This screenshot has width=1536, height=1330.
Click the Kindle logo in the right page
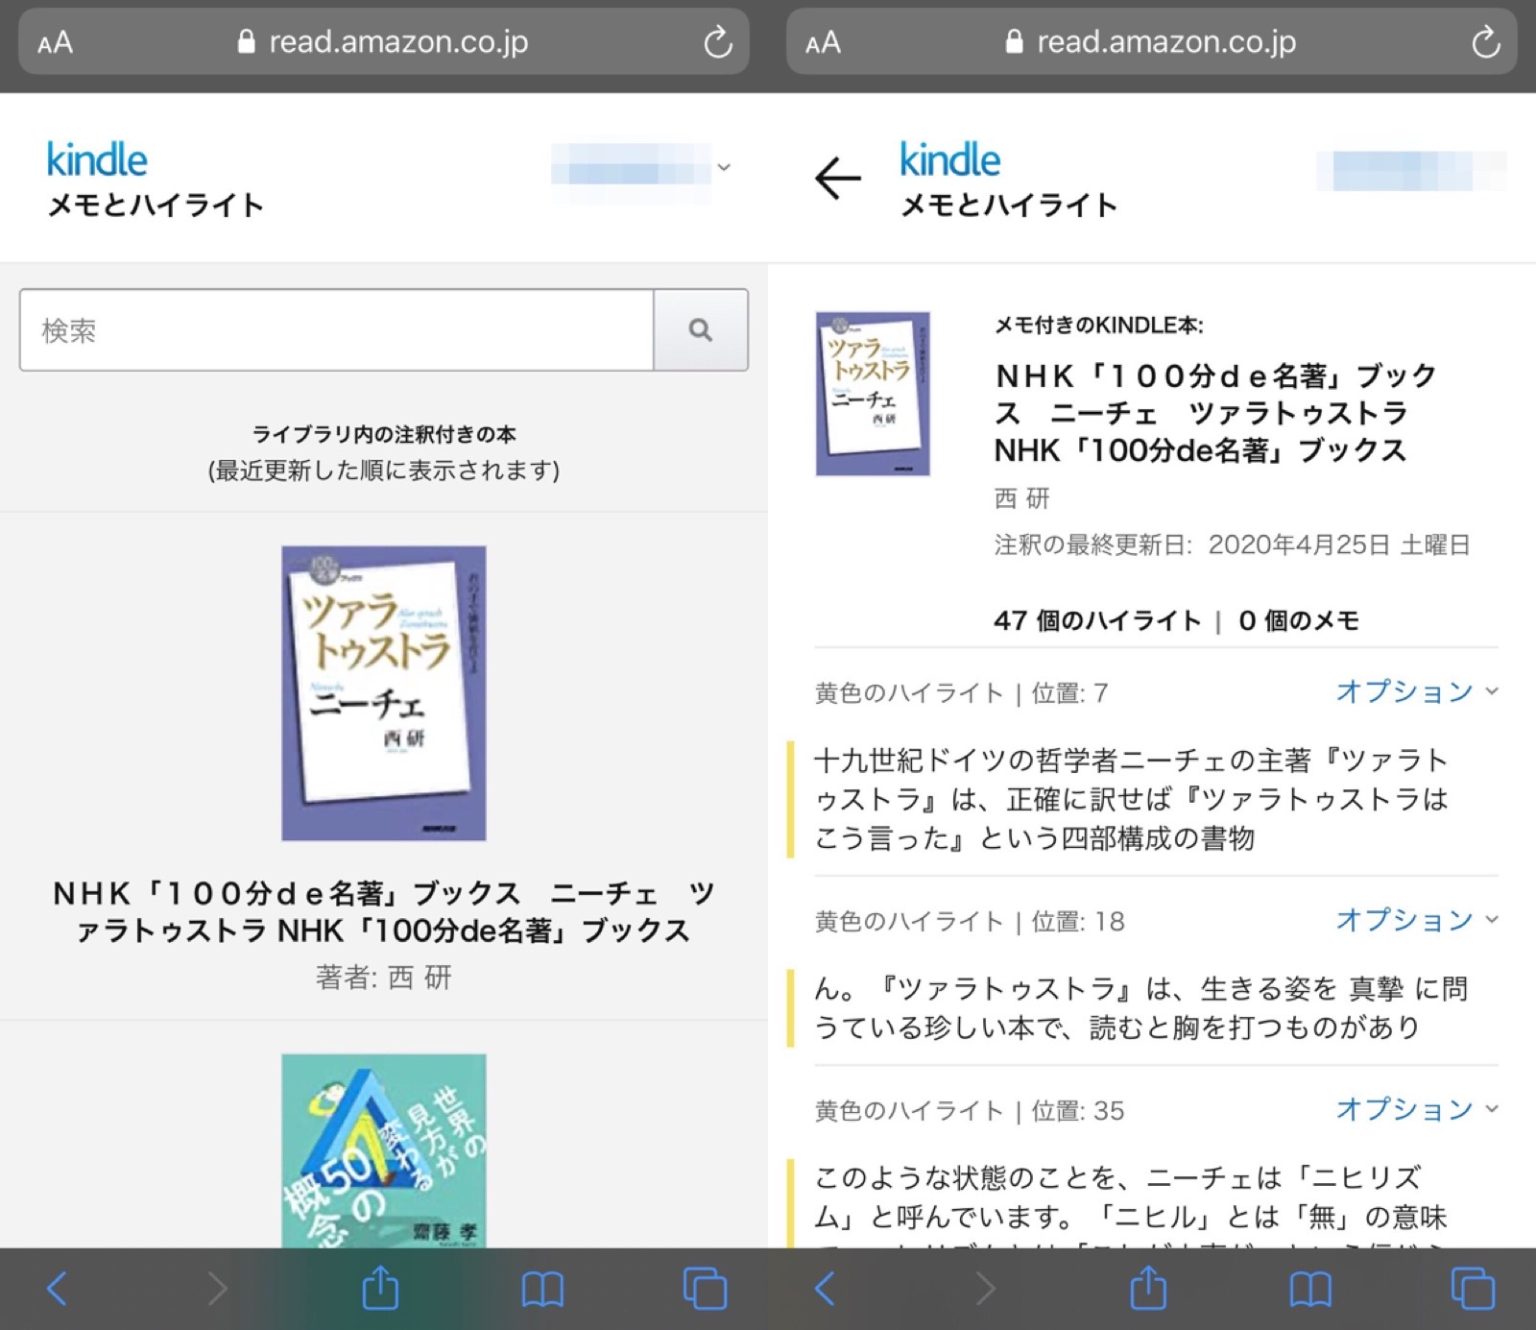click(x=950, y=160)
